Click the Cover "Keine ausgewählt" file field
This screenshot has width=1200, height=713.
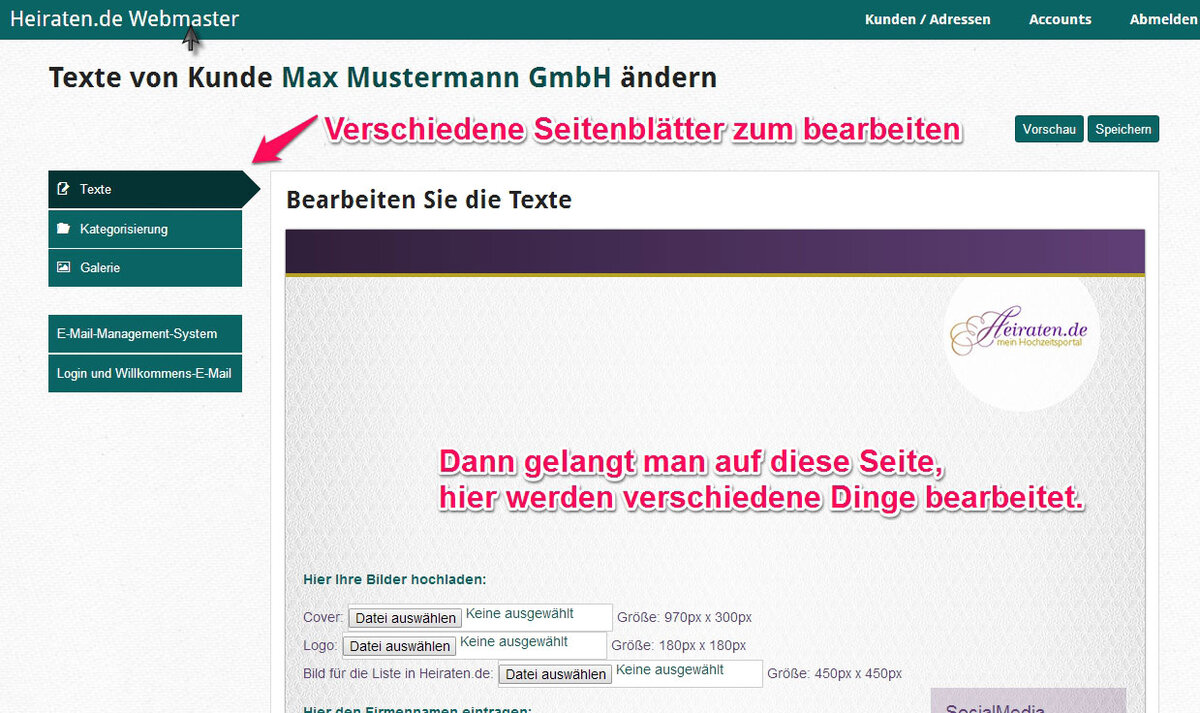click(538, 616)
